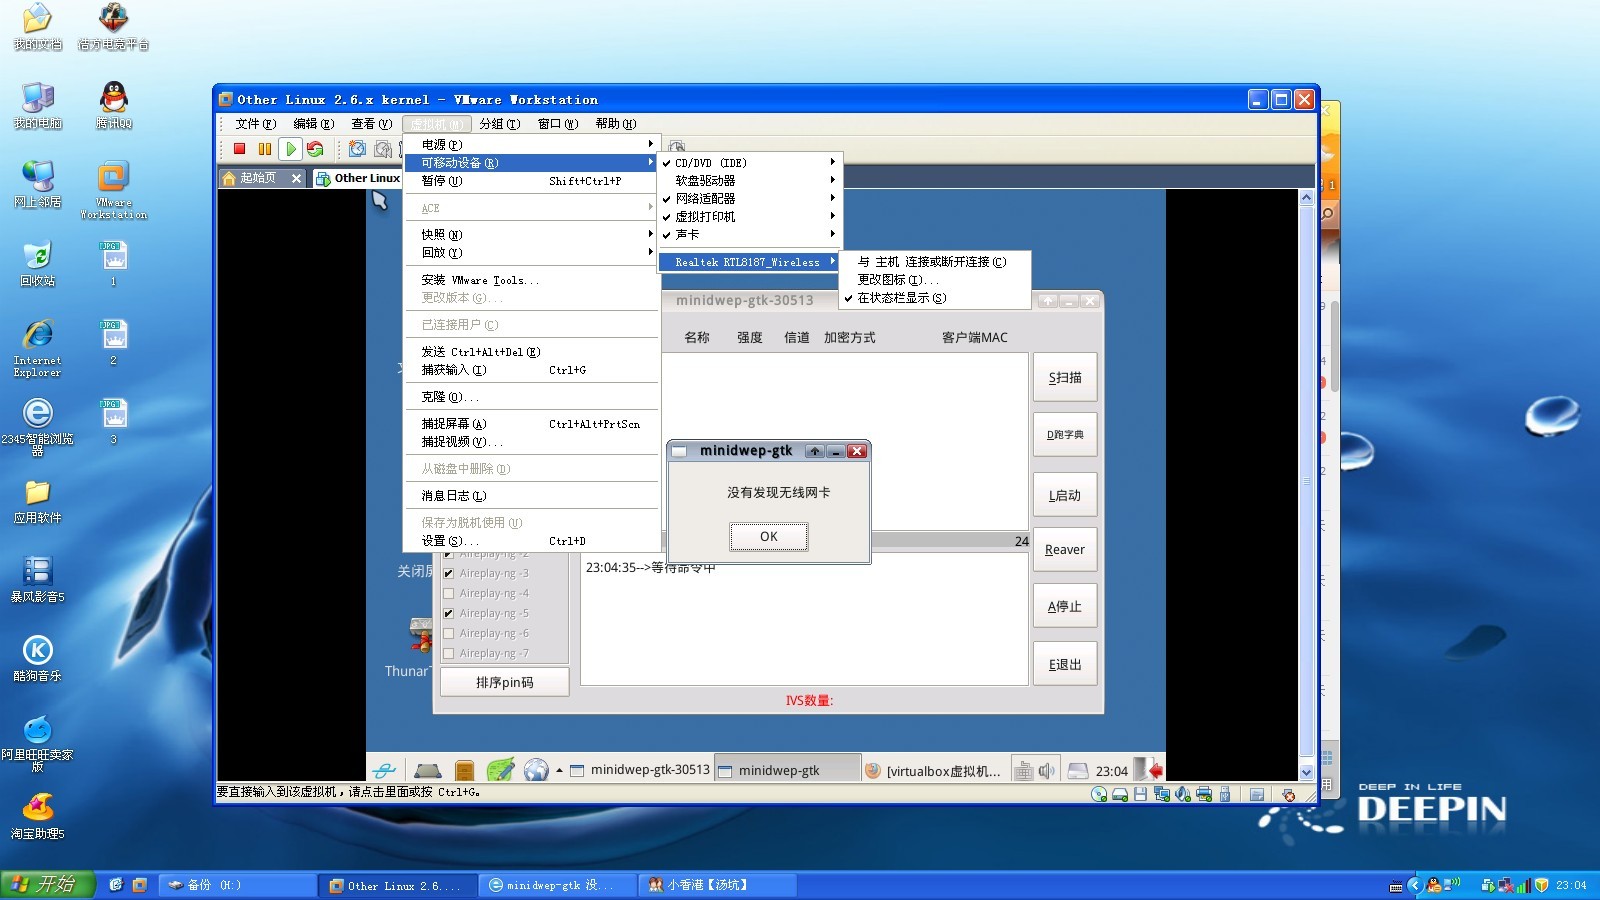Screen dimensions: 1600x900
Task: Expand the 快照 submenu
Action: coord(531,234)
